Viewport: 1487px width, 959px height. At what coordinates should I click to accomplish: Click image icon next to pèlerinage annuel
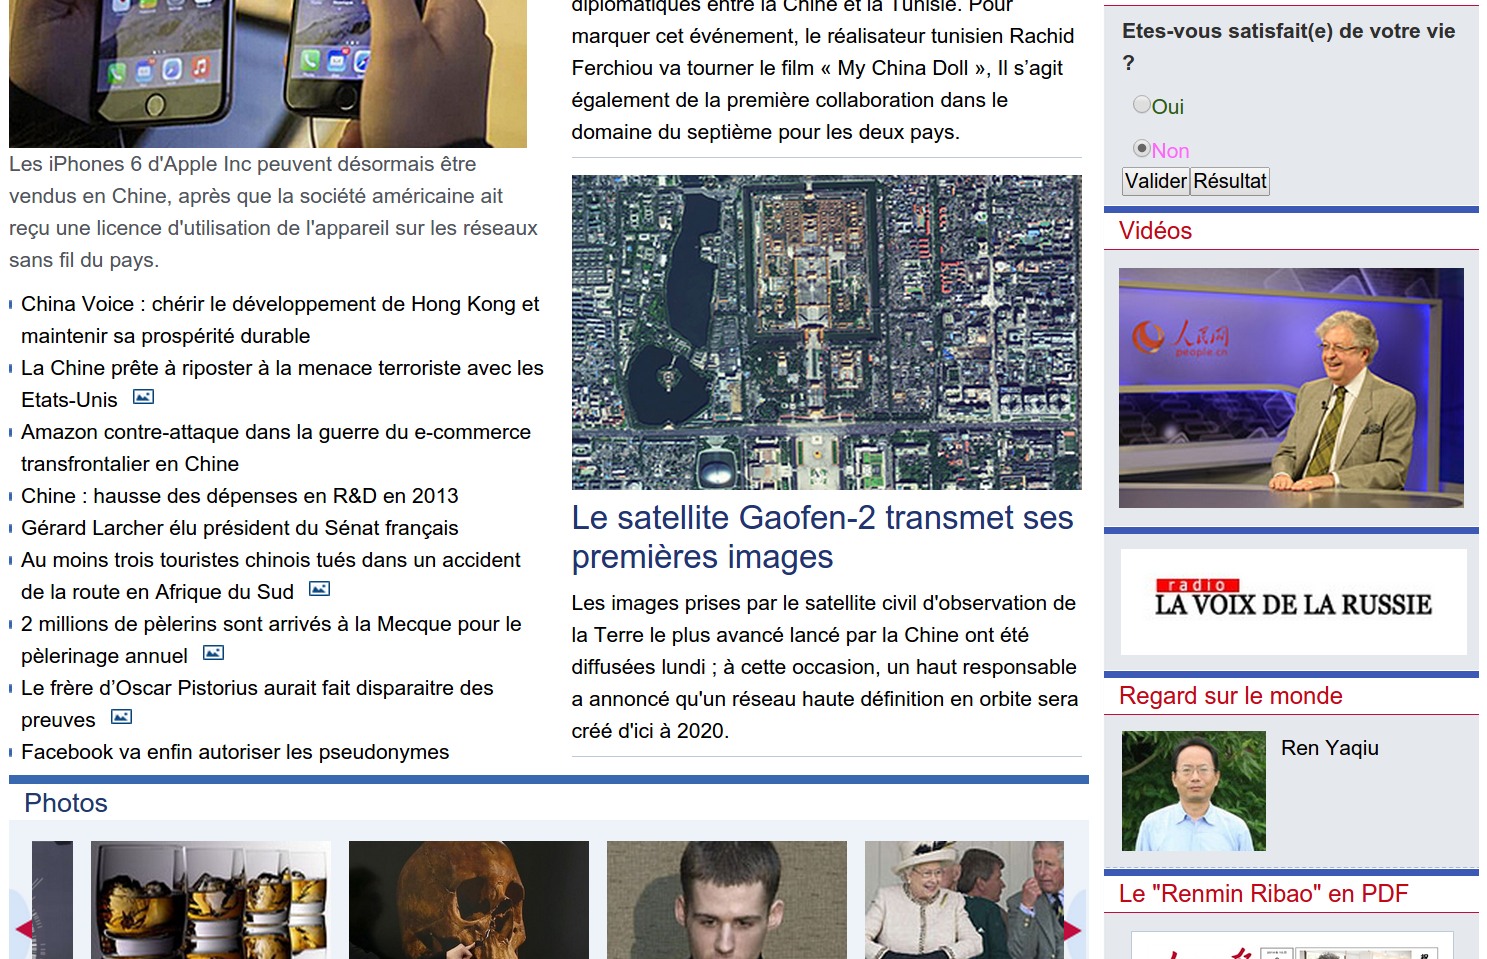213,653
